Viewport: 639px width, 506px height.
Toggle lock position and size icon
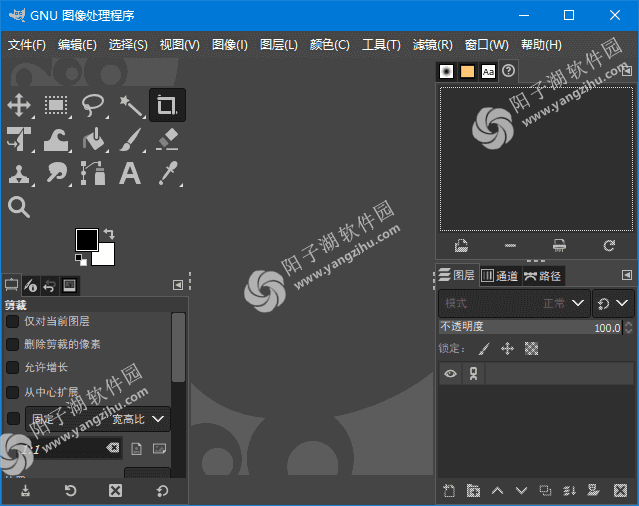coord(507,349)
